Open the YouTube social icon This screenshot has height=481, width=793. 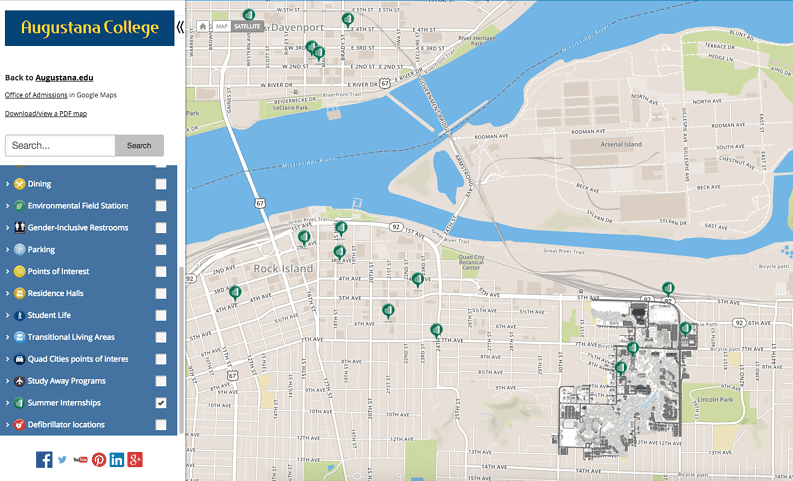tap(80, 459)
